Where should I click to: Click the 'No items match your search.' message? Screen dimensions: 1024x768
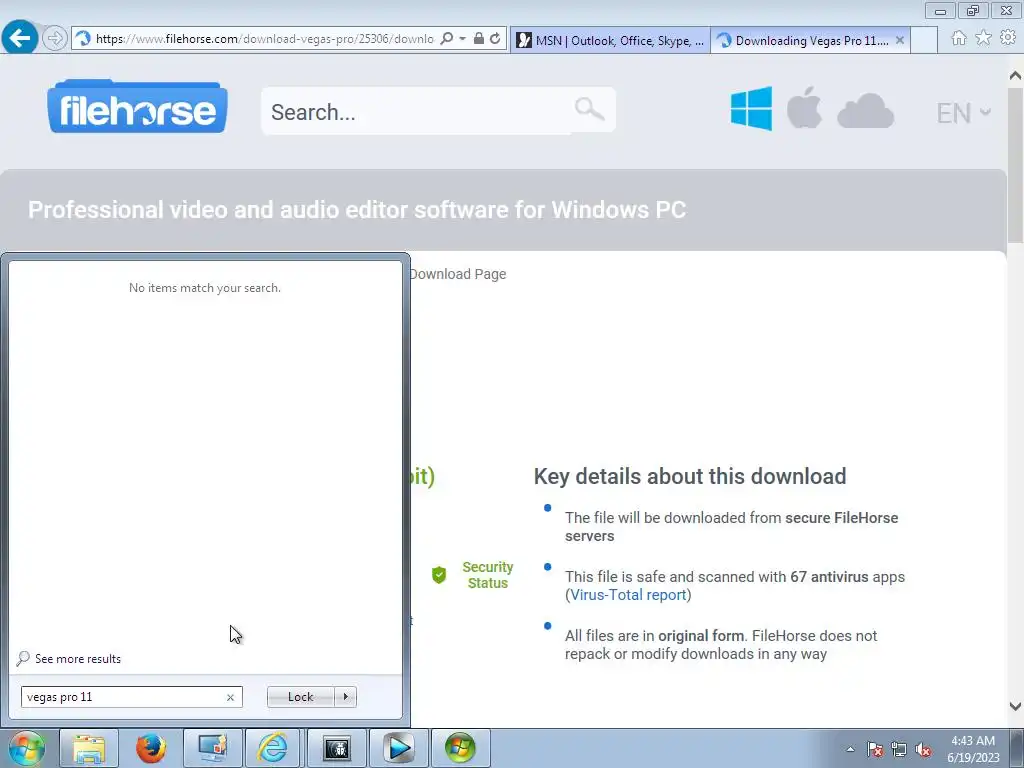[205, 288]
